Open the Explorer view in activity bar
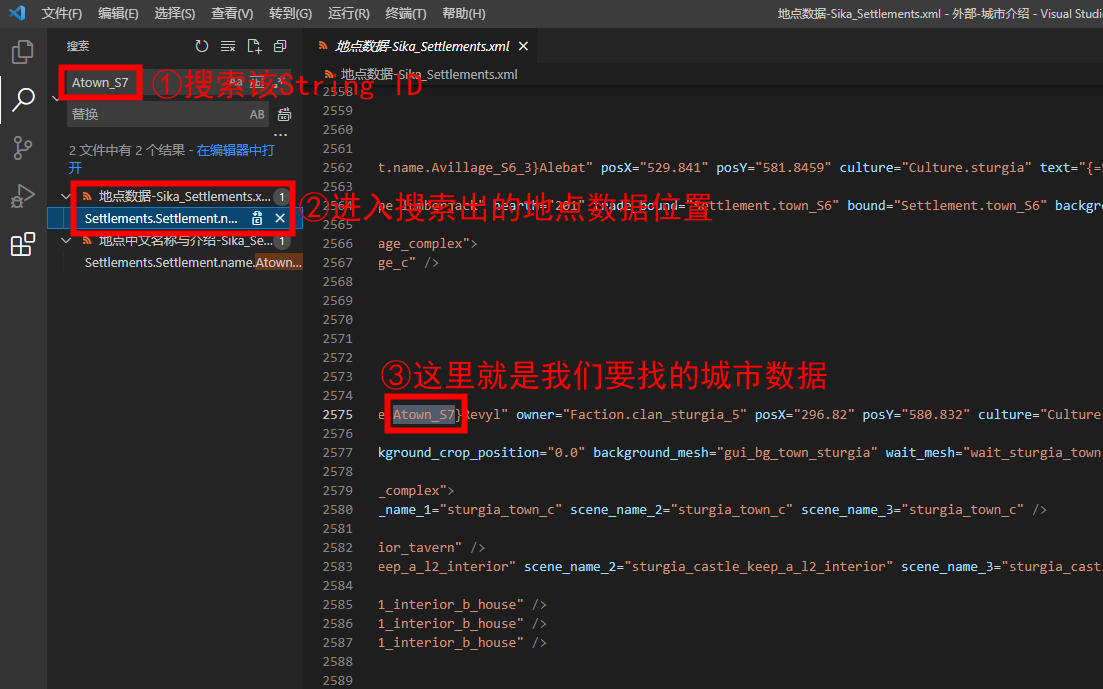The width and height of the screenshot is (1103, 689). 22,51
